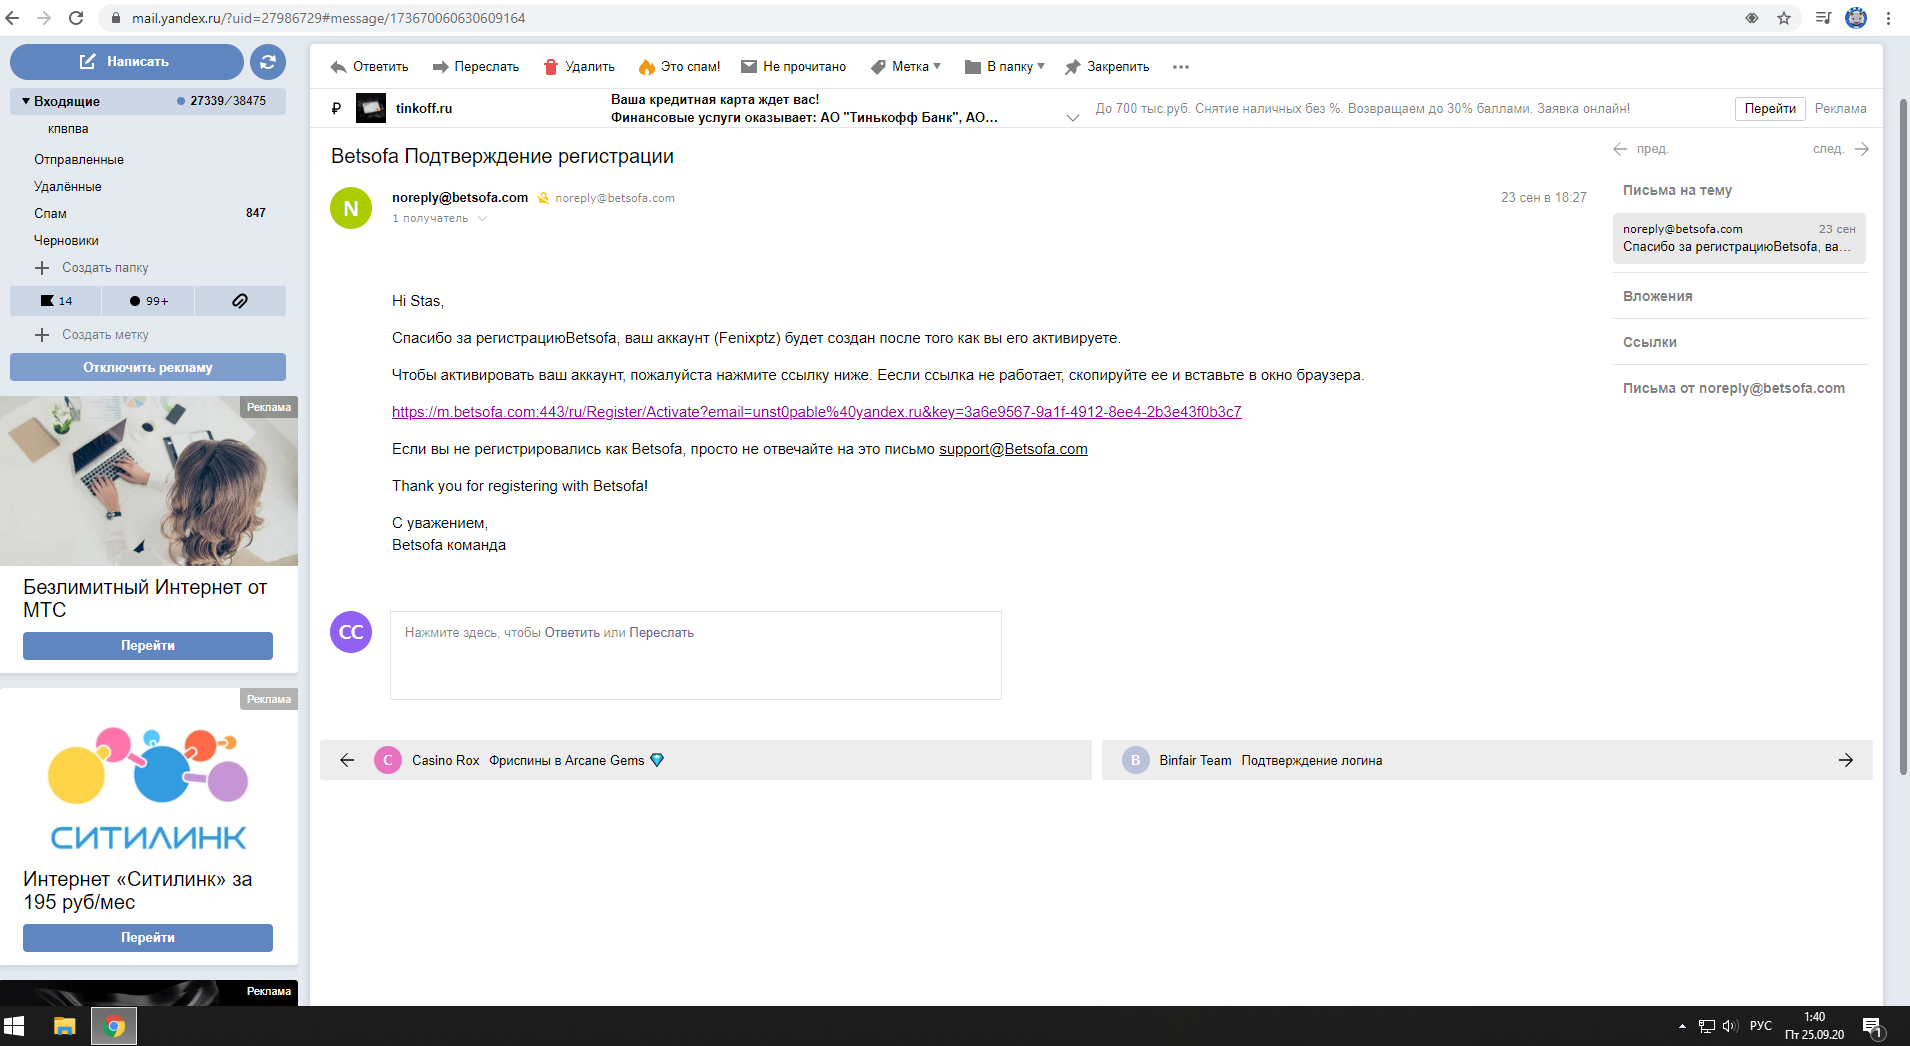Delete the message with Удалить trash icon
The width and height of the screenshot is (1910, 1046).
(x=550, y=67)
